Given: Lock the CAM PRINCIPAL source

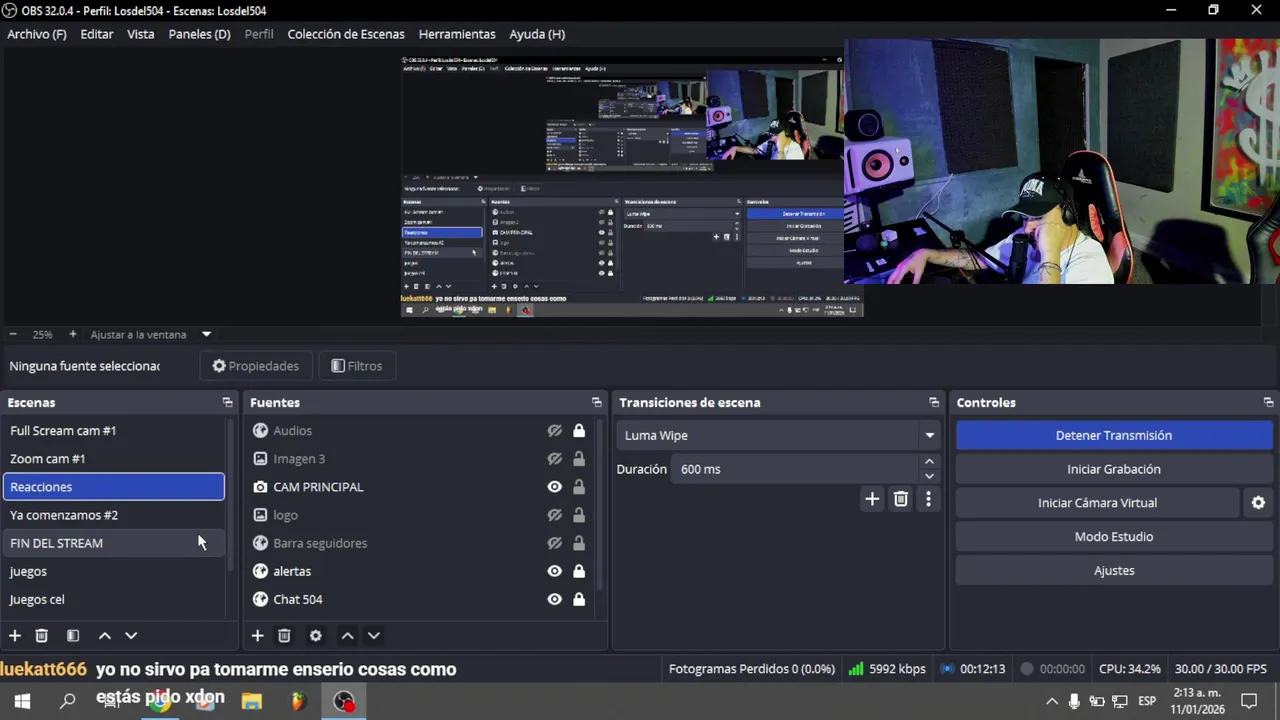Looking at the screenshot, I should pyautogui.click(x=579, y=487).
